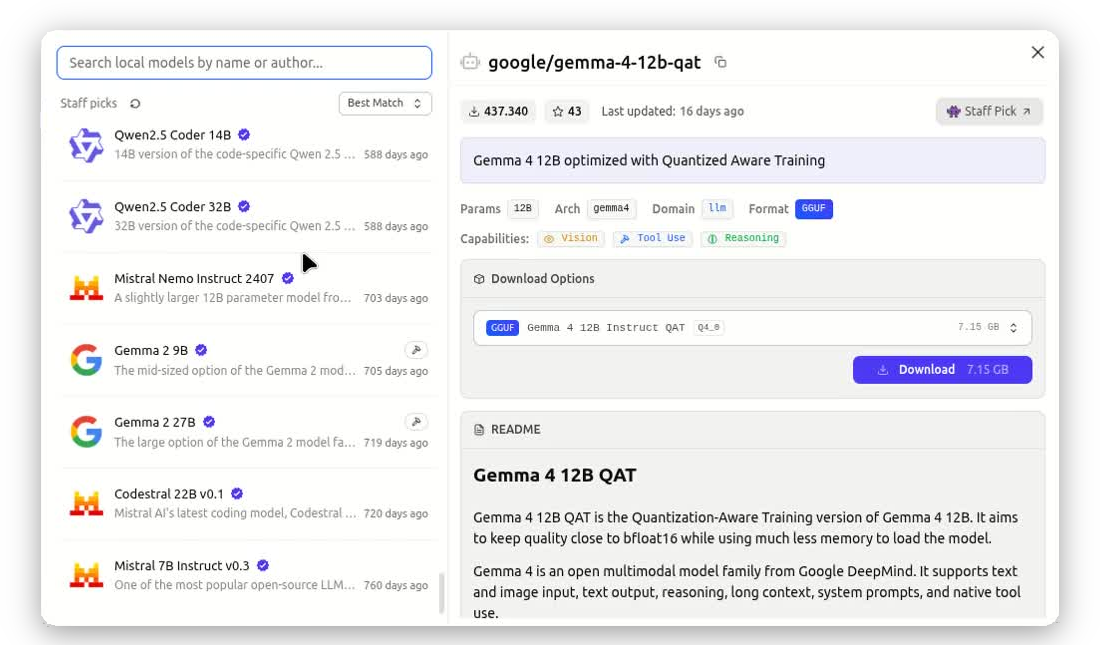Click the model list scrollbar
The height and width of the screenshot is (645, 1100).
tap(442, 593)
